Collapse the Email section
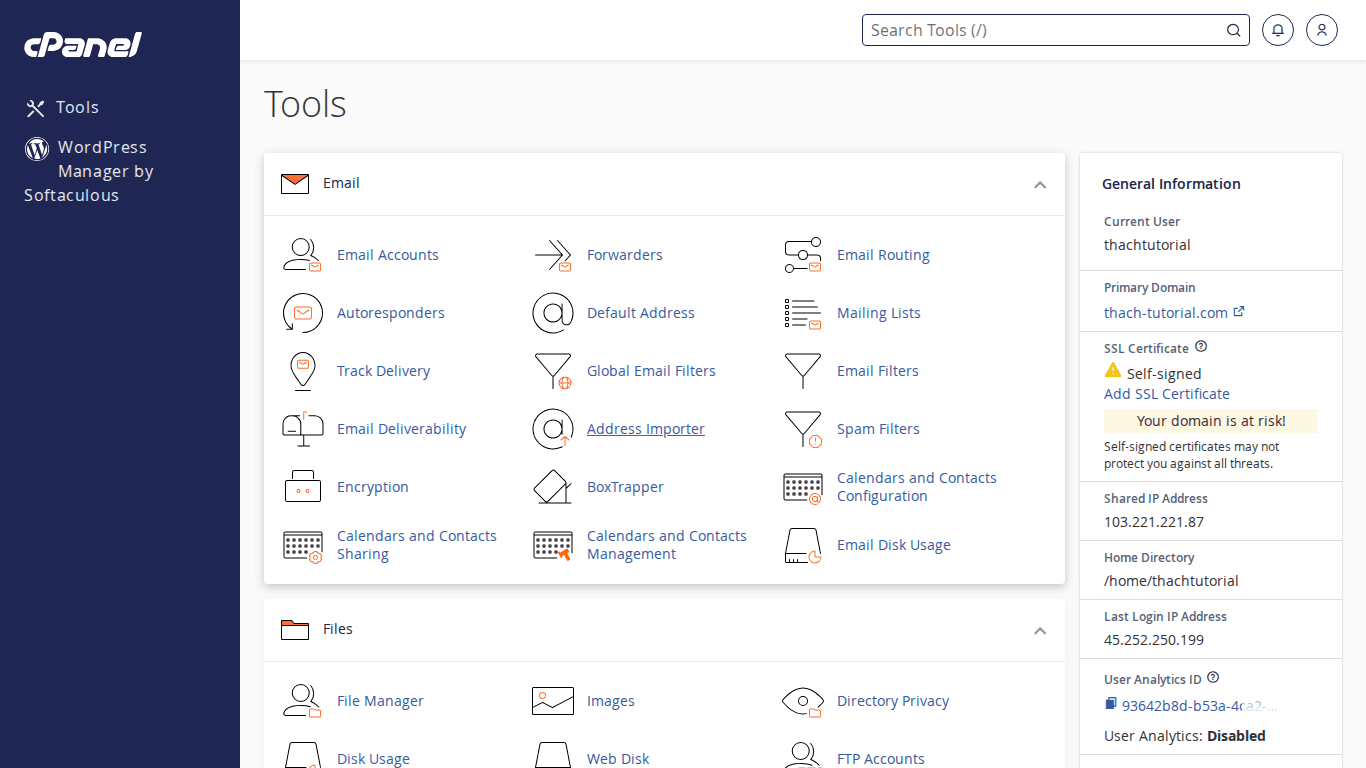 pos(1040,184)
